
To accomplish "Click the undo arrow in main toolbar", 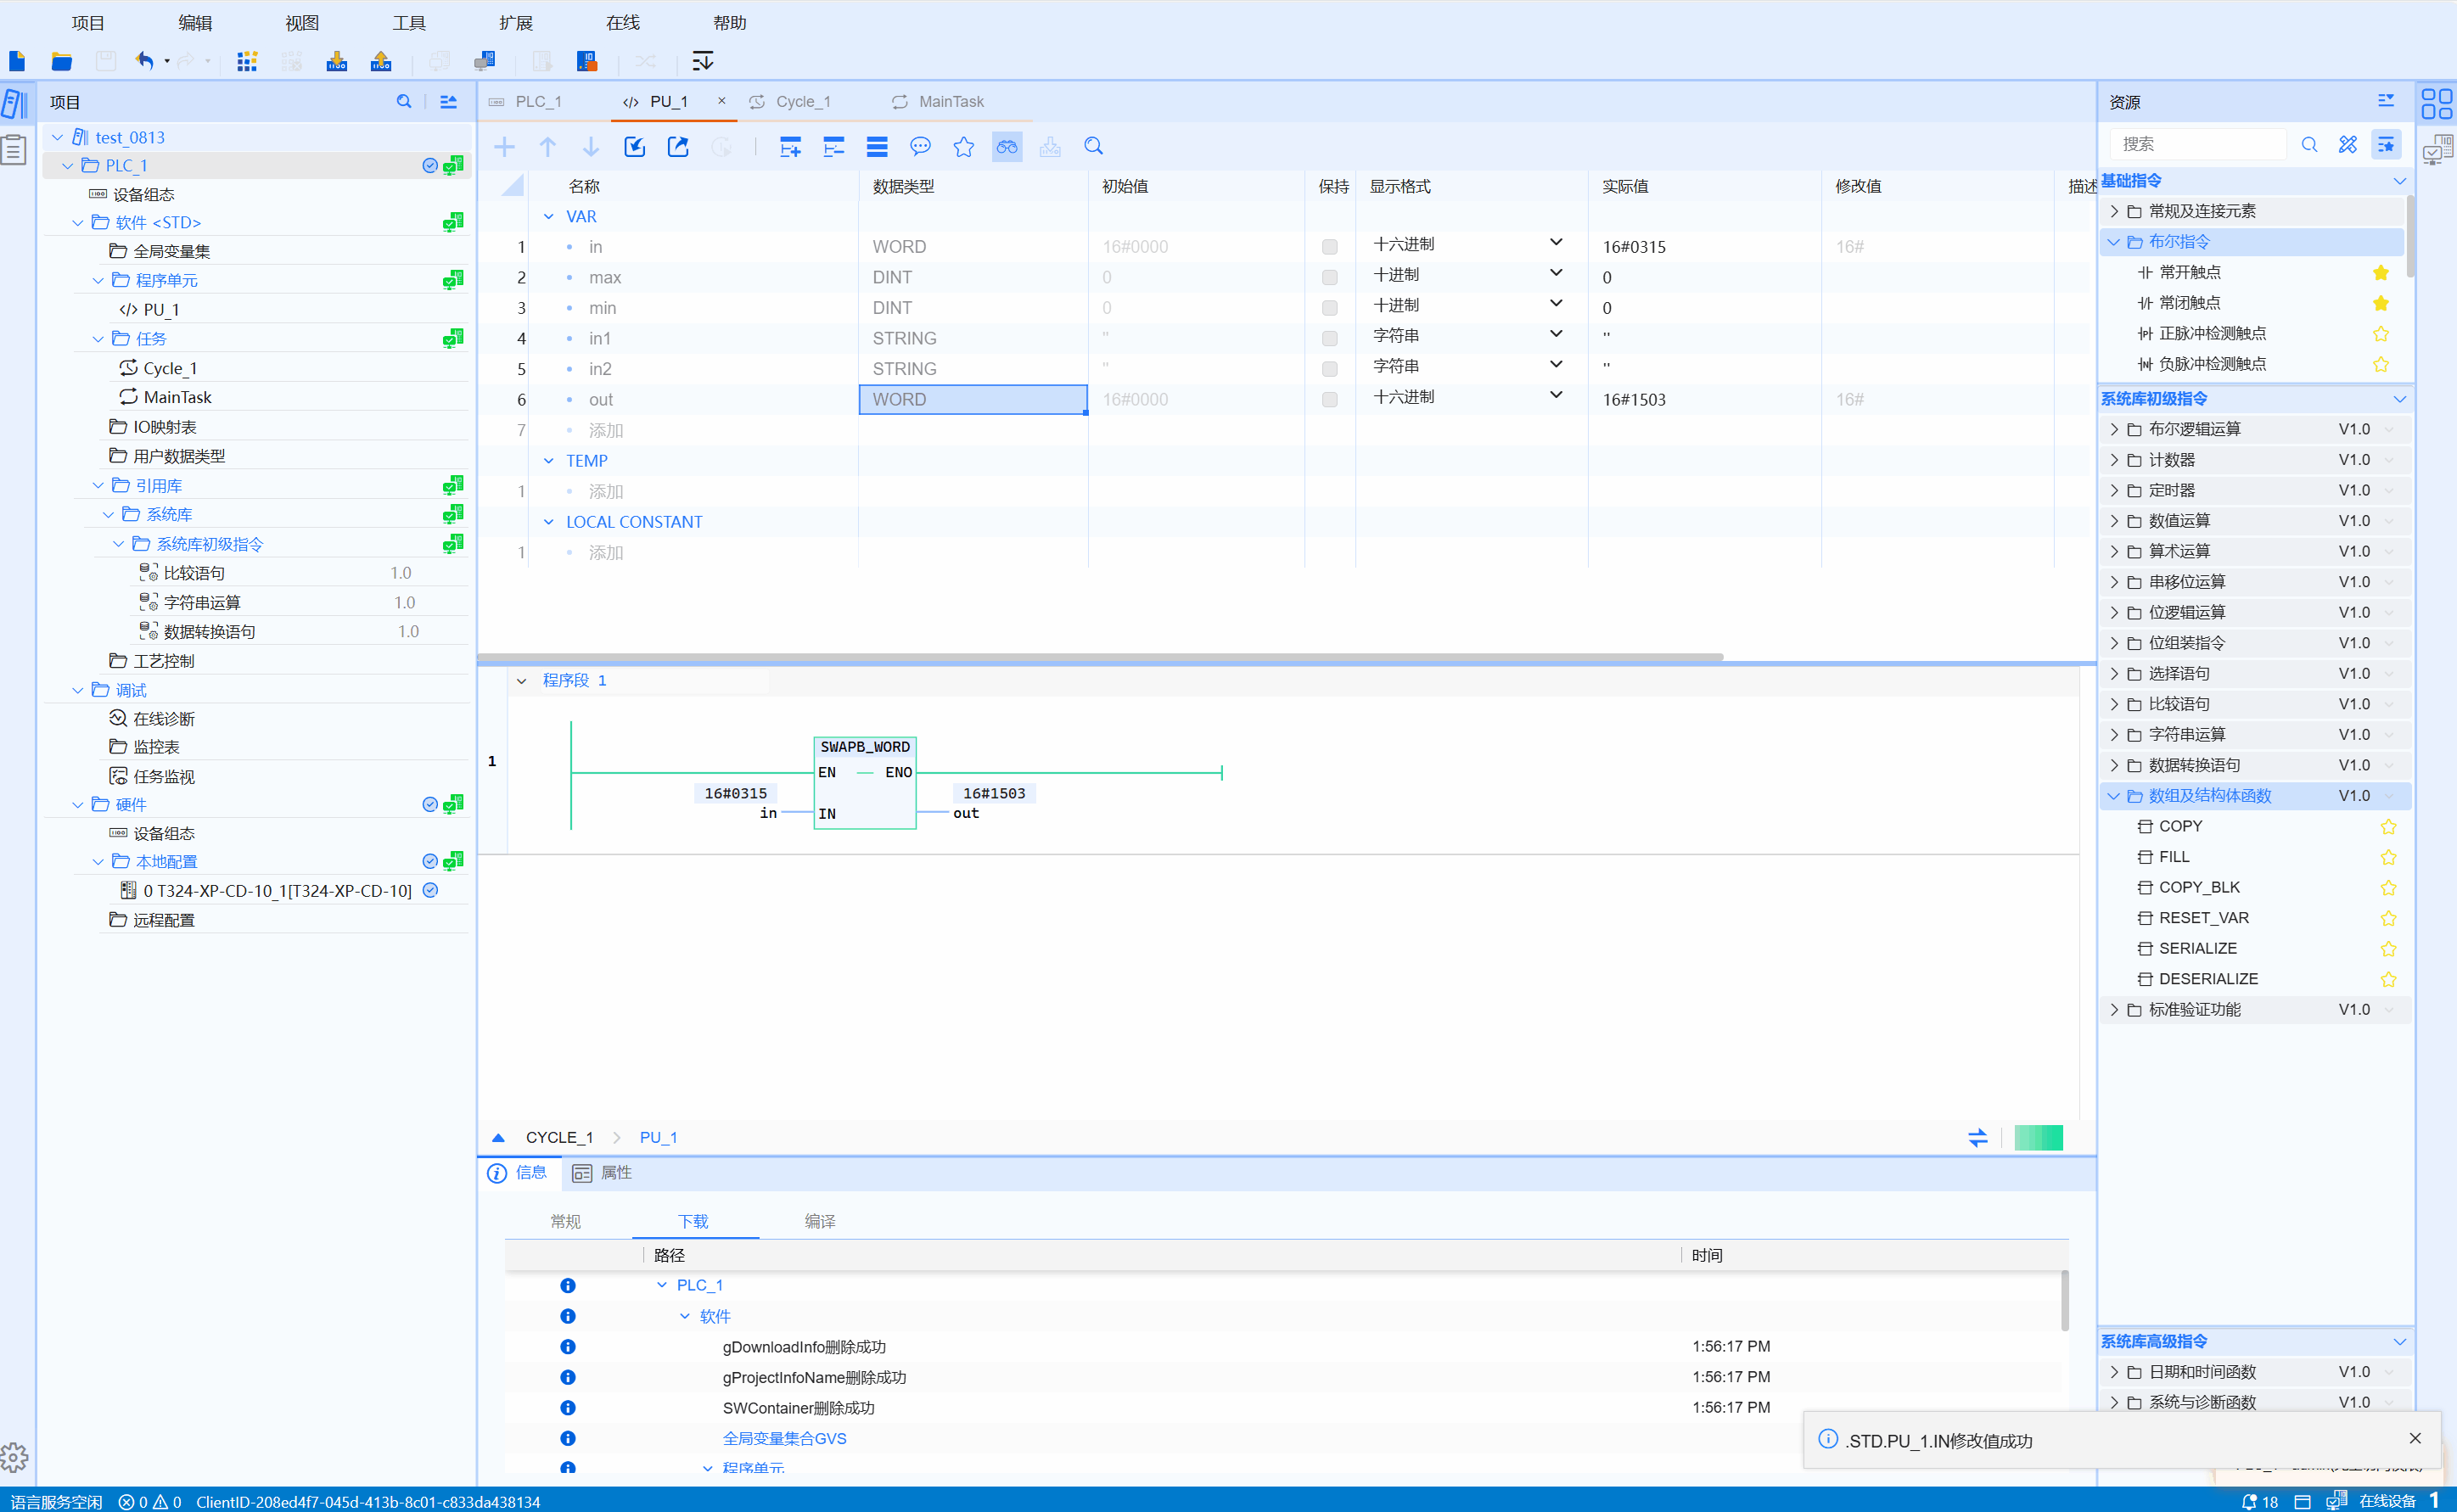I will [145, 61].
